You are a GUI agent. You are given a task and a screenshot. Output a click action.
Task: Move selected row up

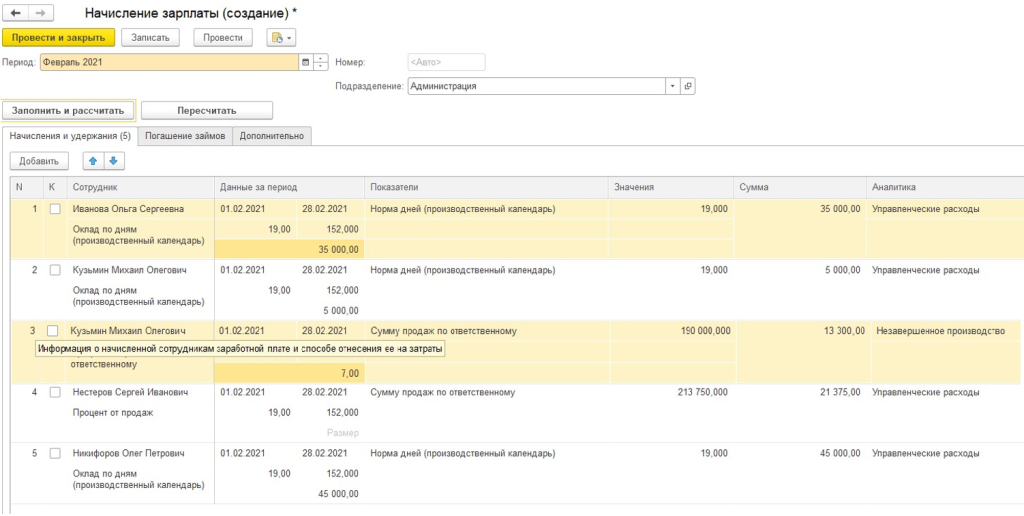tap(92, 161)
